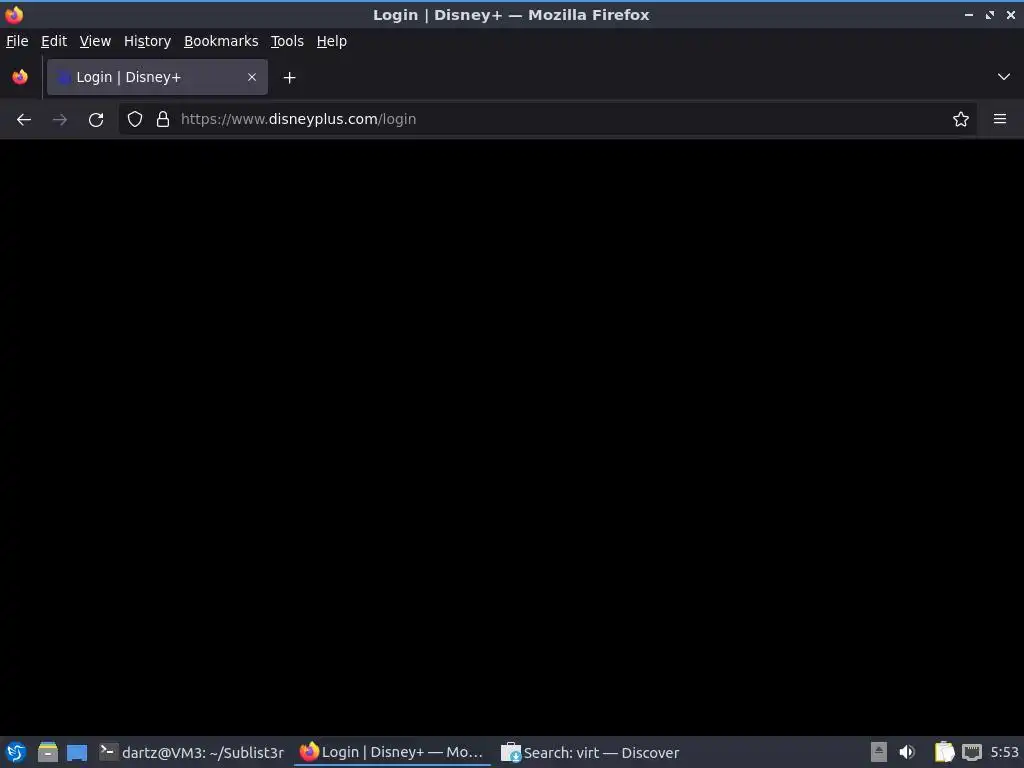Click the Firefox logo in title bar
This screenshot has width=1024, height=768.
(x=14, y=14)
